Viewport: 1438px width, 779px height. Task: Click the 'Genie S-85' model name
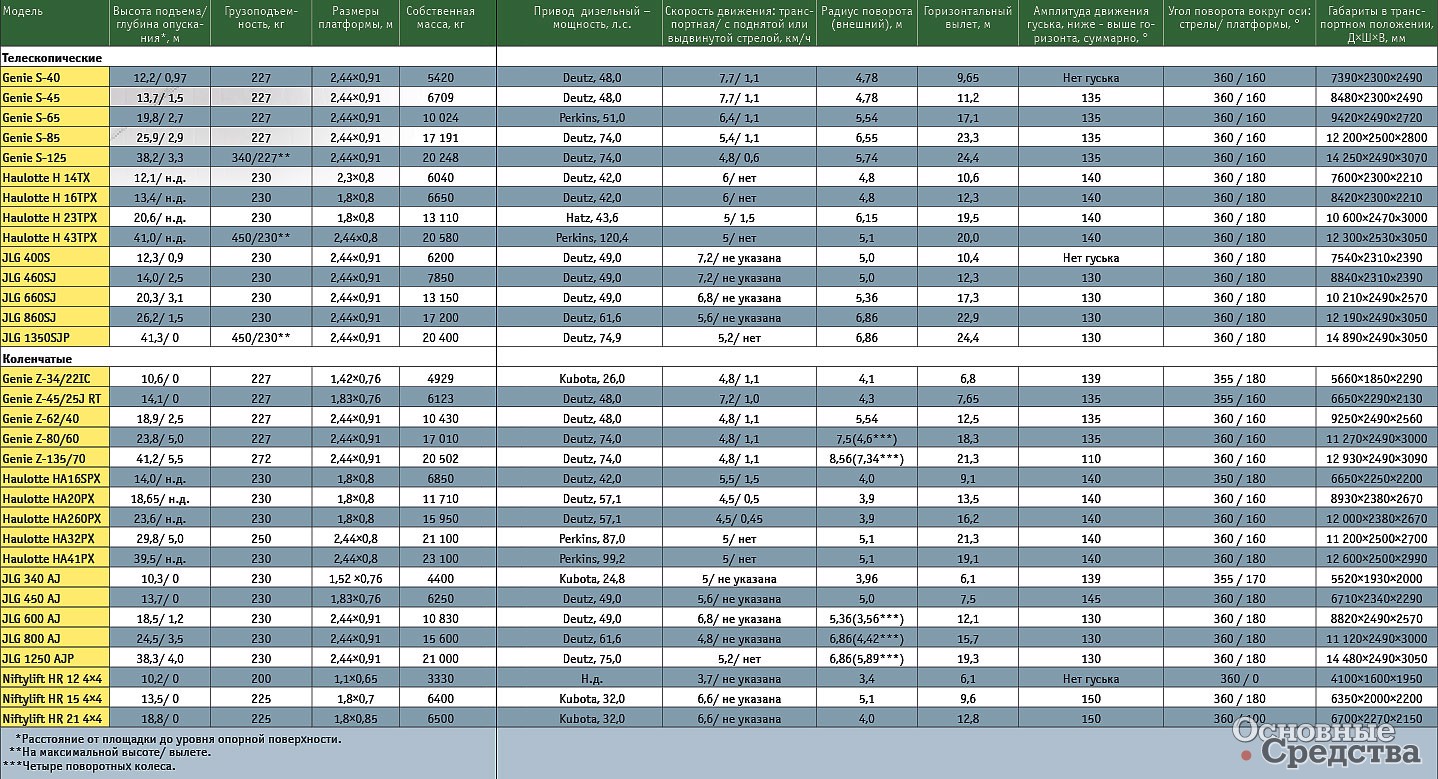click(x=31, y=137)
